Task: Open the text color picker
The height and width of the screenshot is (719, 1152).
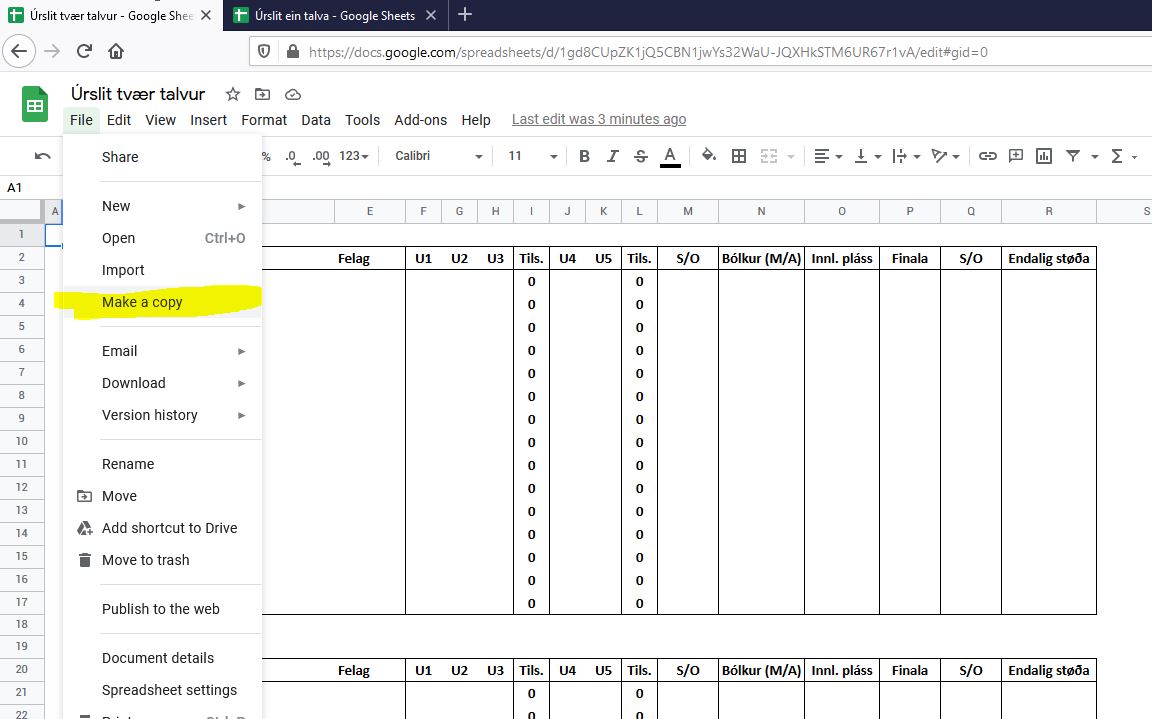Action: pyautogui.click(x=670, y=156)
